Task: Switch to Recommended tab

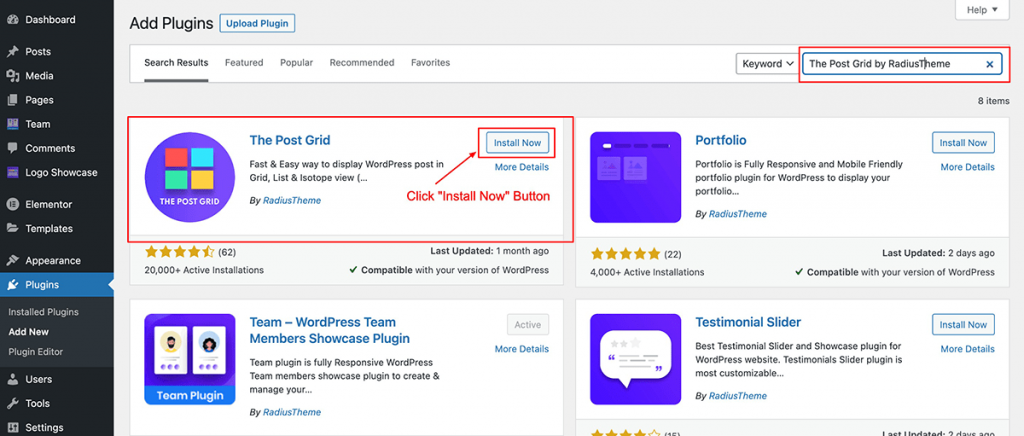Action: pyautogui.click(x=362, y=63)
